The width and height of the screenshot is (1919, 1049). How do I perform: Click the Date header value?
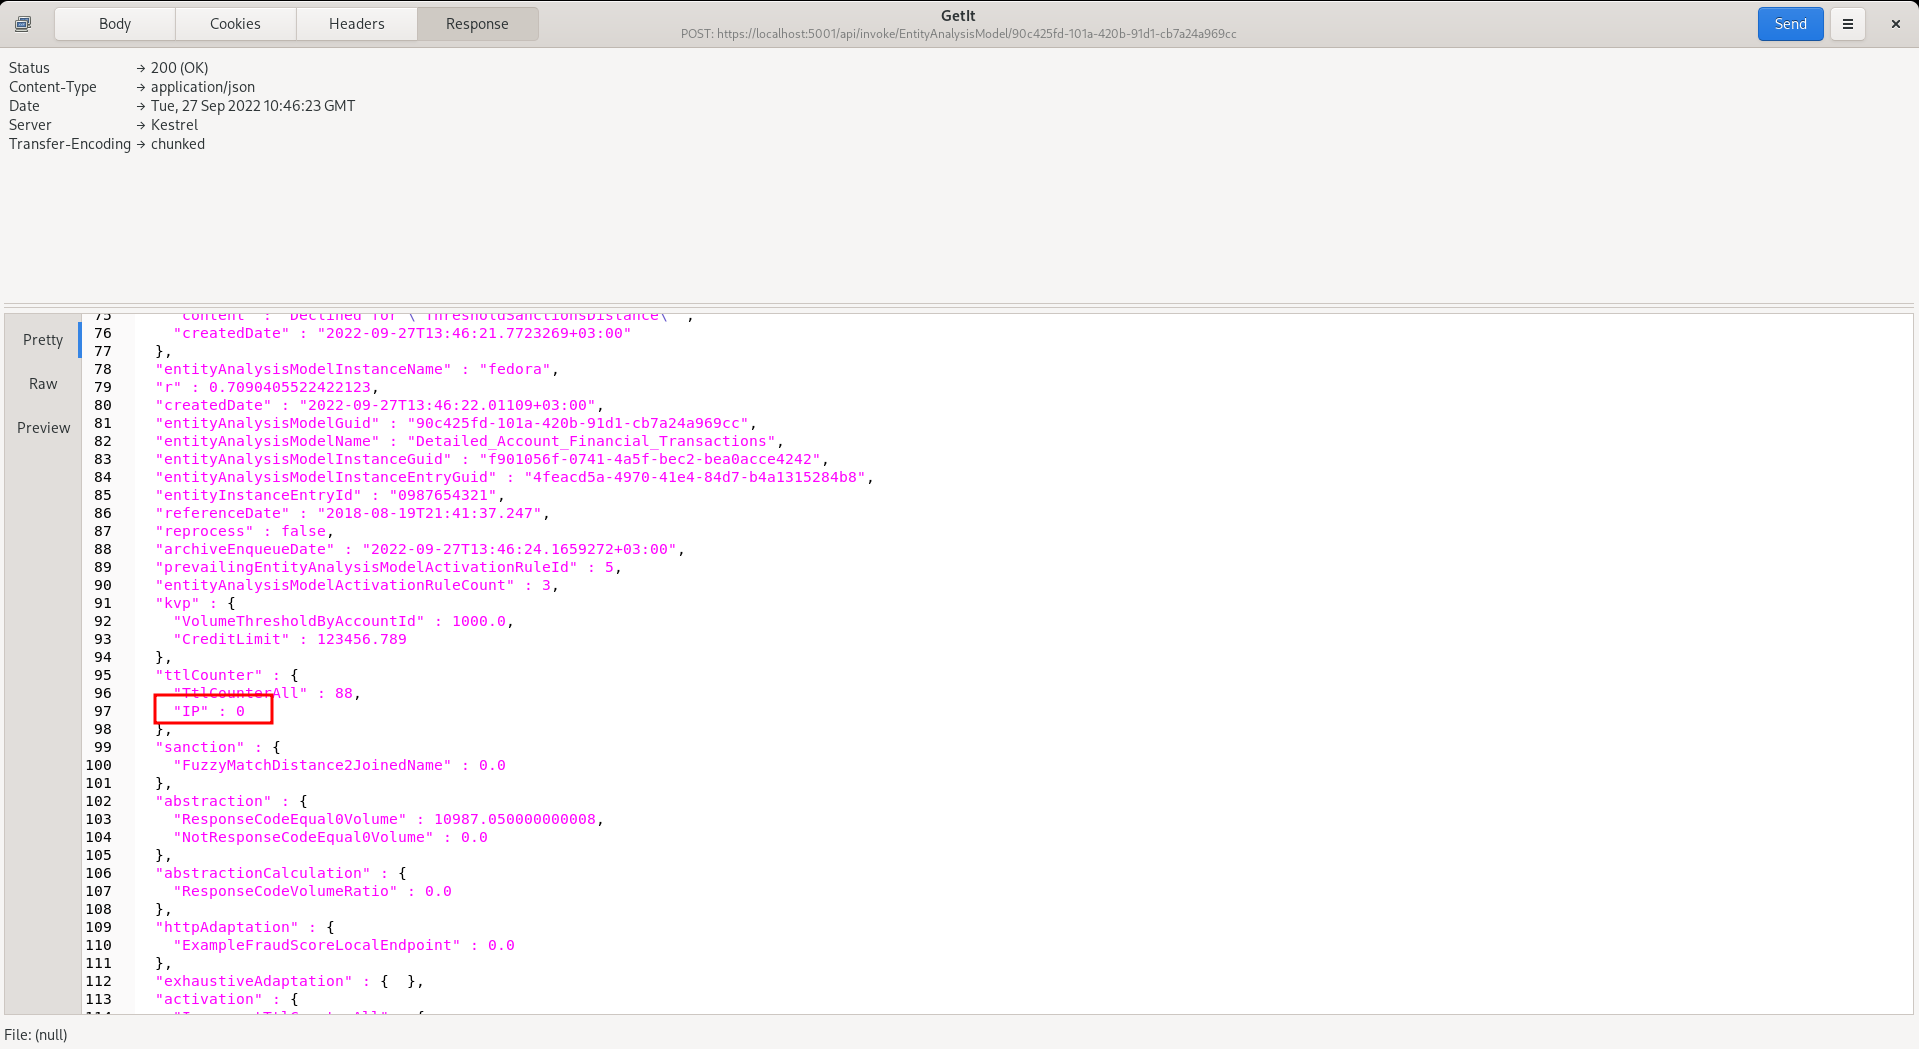point(253,106)
